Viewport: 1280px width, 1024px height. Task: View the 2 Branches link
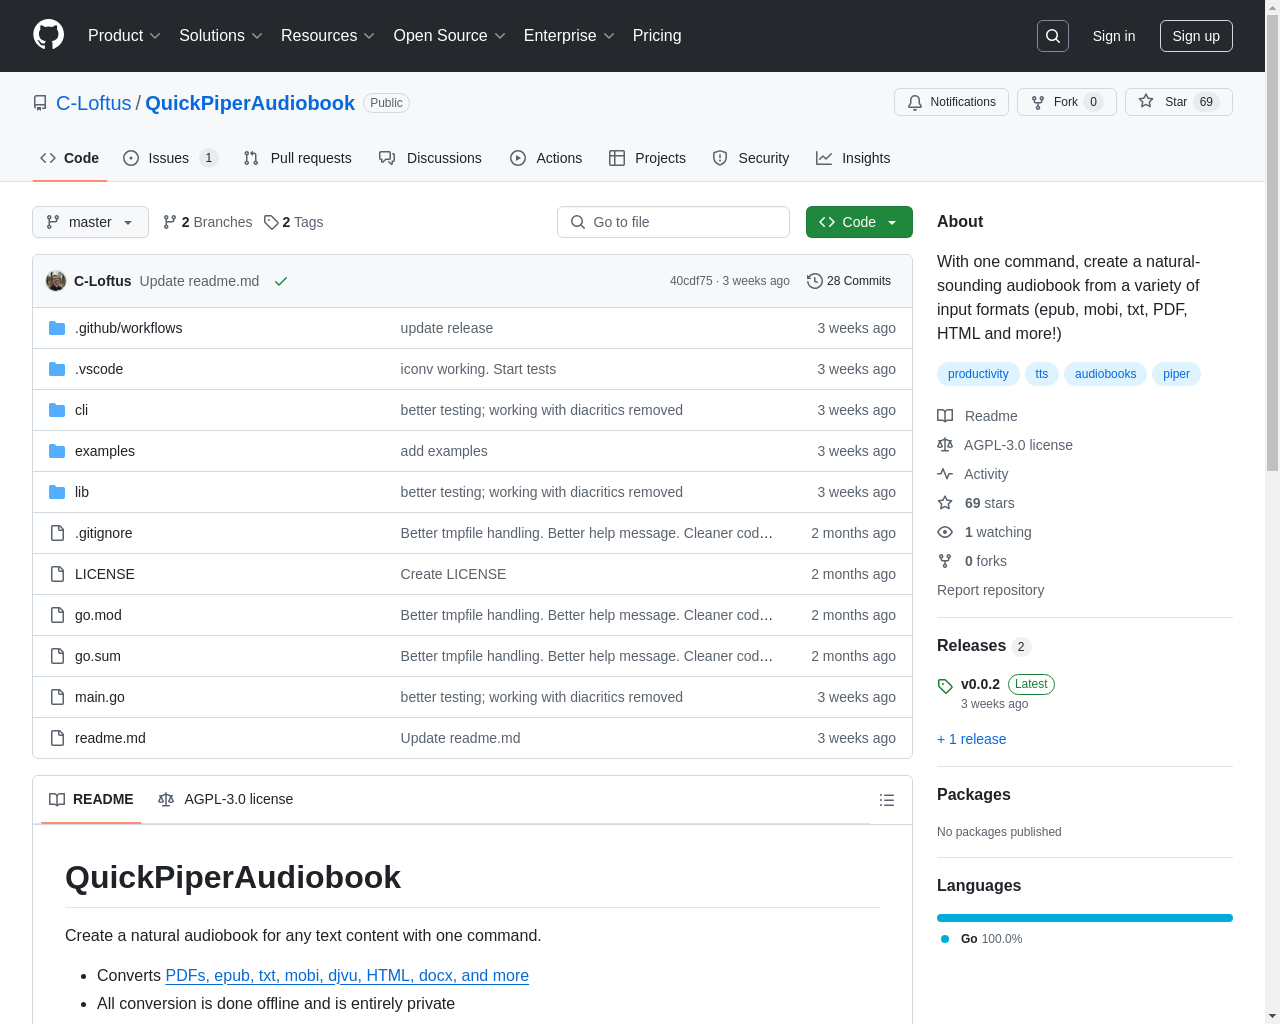[x=208, y=222]
